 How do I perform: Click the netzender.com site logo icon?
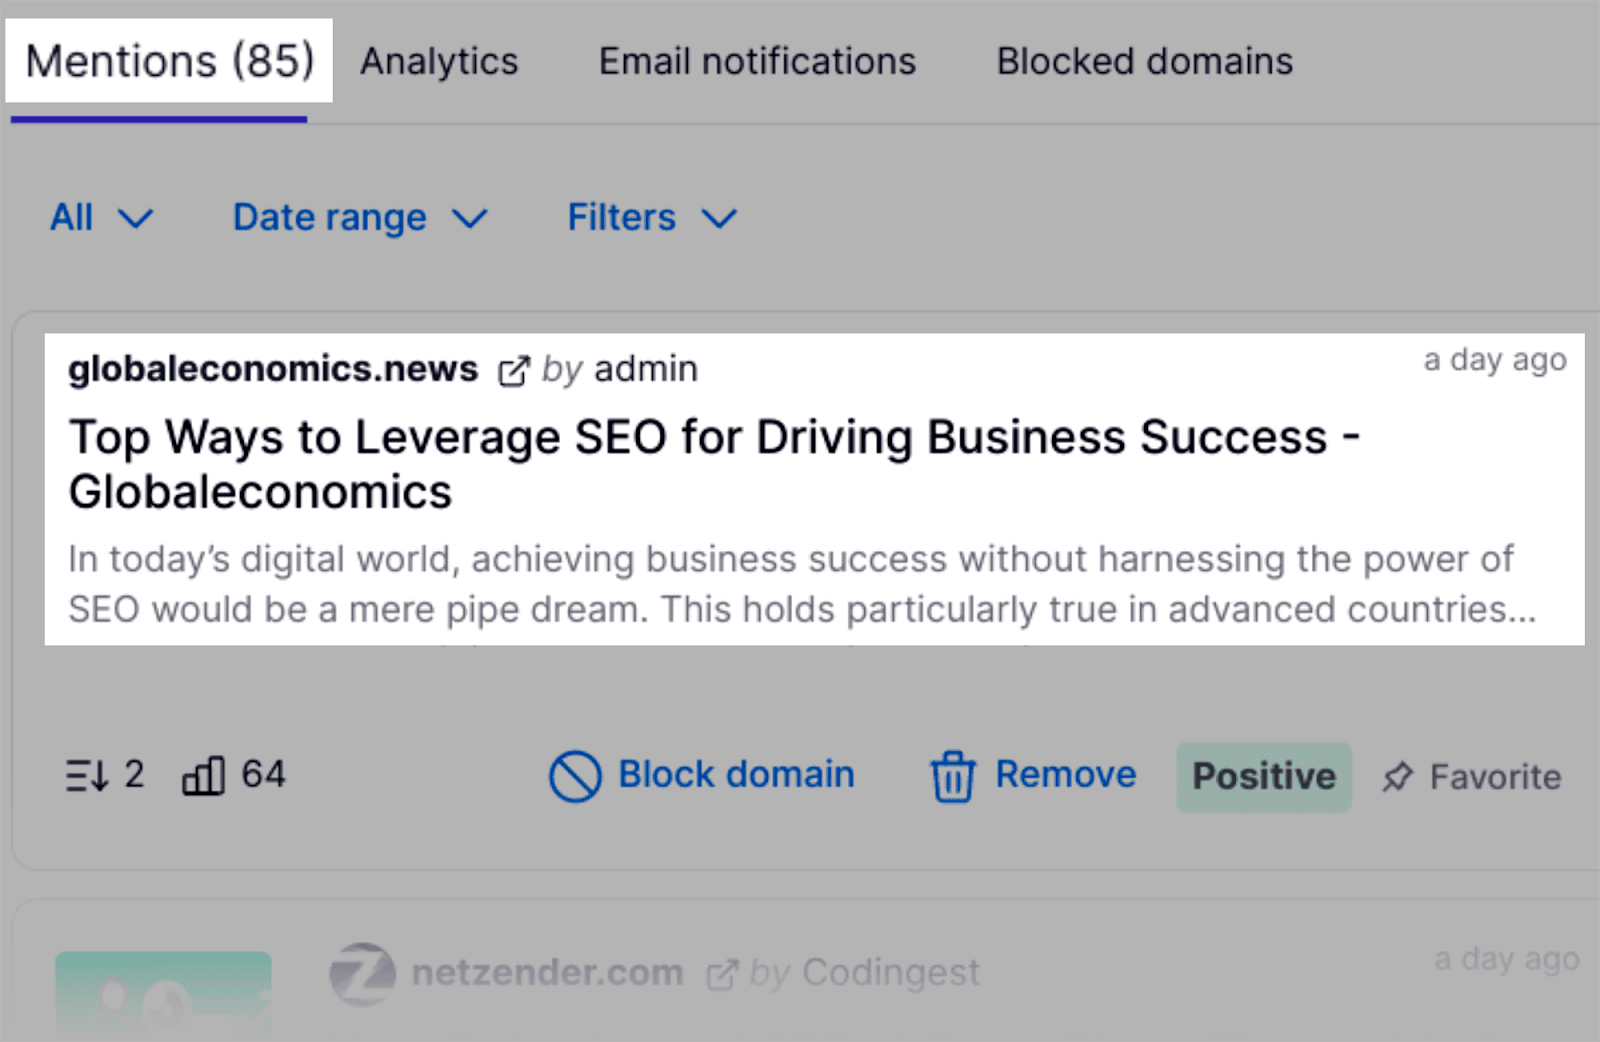pyautogui.click(x=362, y=973)
